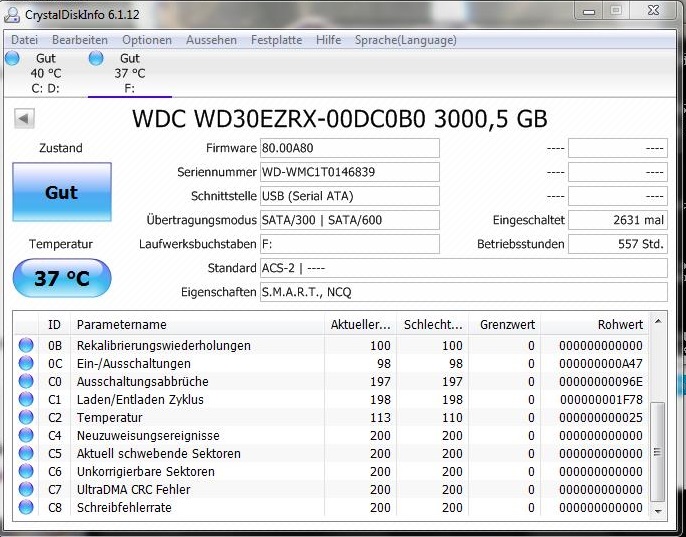Select Ausschaltungsabbrüche row
The width and height of the screenshot is (686, 537).
pos(331,381)
